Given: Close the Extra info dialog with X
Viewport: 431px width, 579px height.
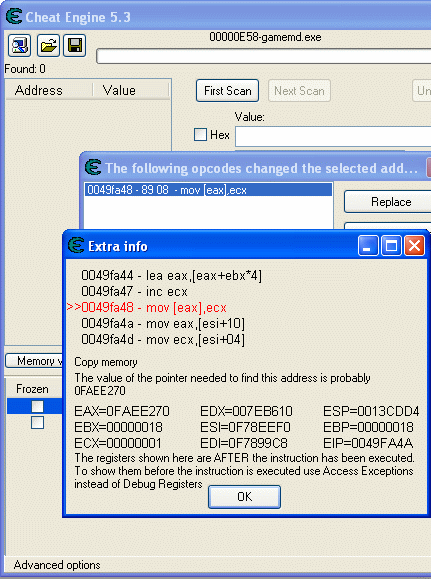Looking at the screenshot, I should 414,246.
